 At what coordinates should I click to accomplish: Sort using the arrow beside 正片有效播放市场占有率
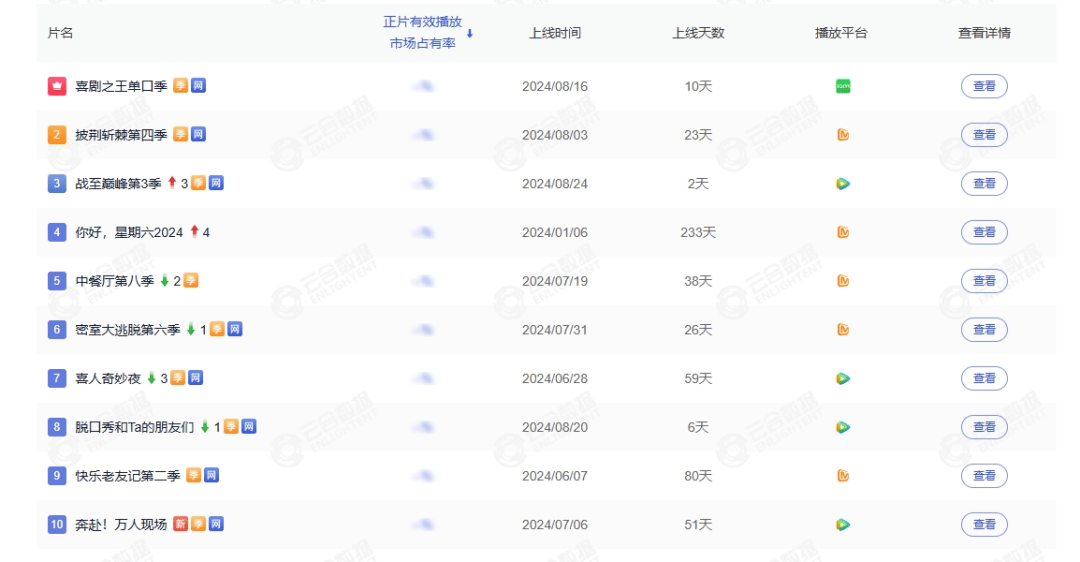pyautogui.click(x=470, y=34)
